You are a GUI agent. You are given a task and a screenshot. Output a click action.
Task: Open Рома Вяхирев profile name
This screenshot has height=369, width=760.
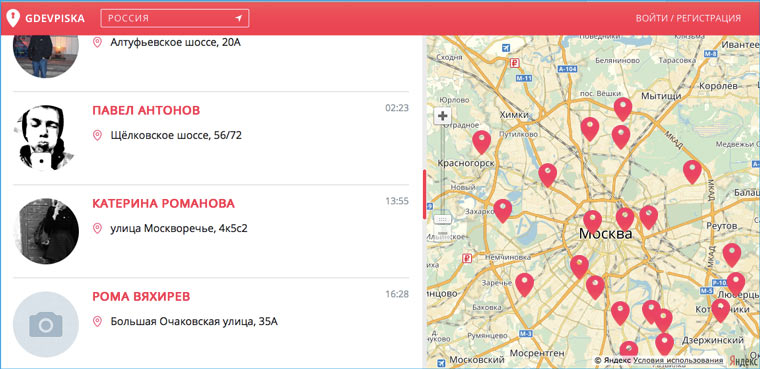pos(141,296)
